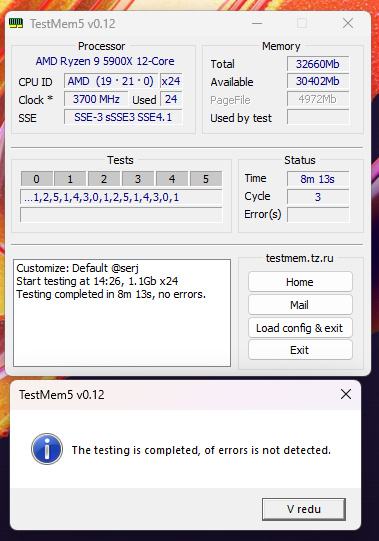Click the blue info icon in the dialog
Screen dimensions: 379x541
pyautogui.click(x=47, y=449)
